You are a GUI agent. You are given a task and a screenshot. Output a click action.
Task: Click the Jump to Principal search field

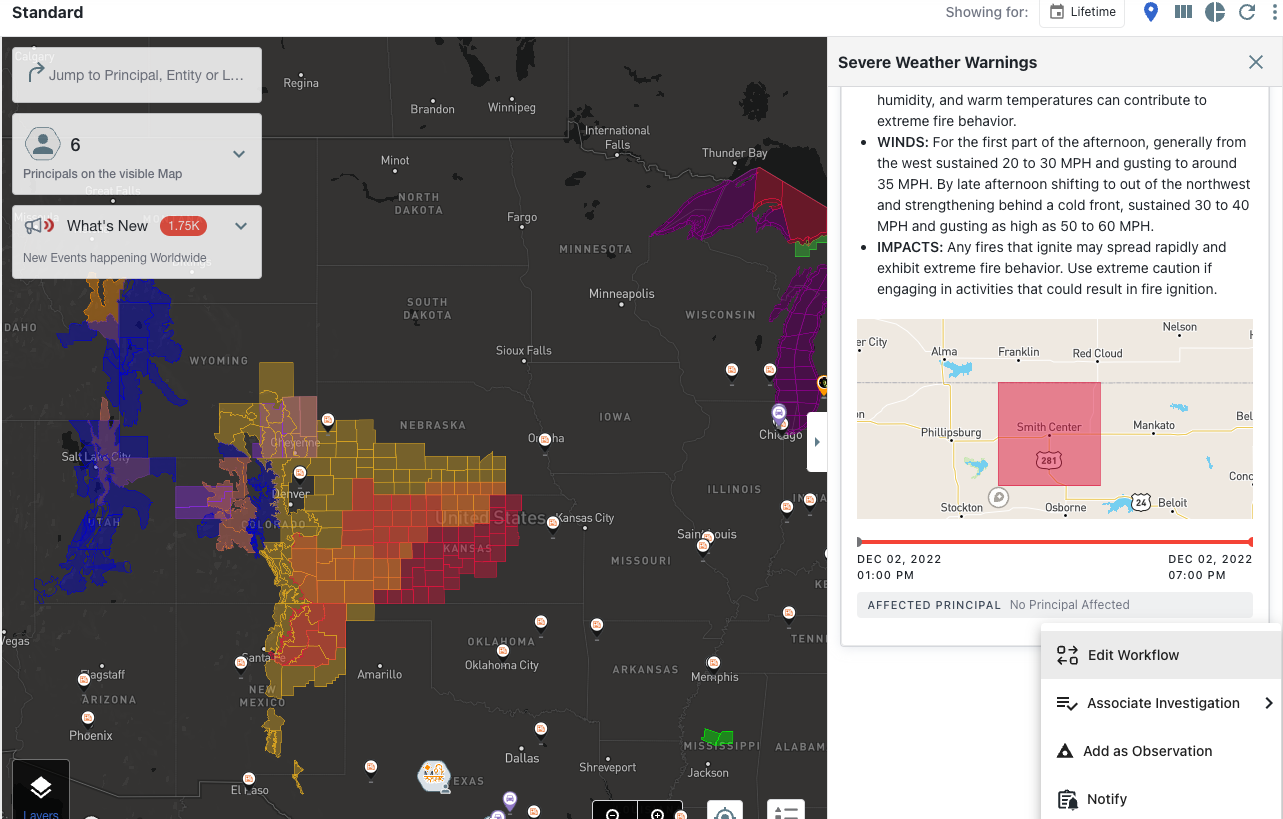click(x=137, y=74)
